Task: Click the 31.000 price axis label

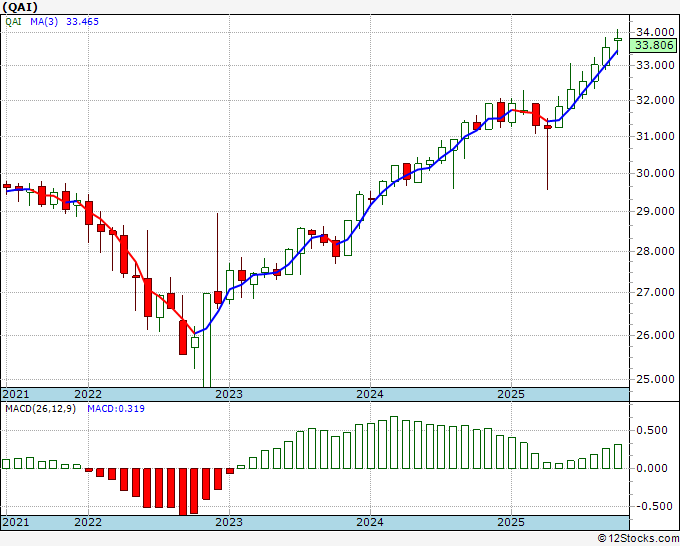Action: point(655,136)
